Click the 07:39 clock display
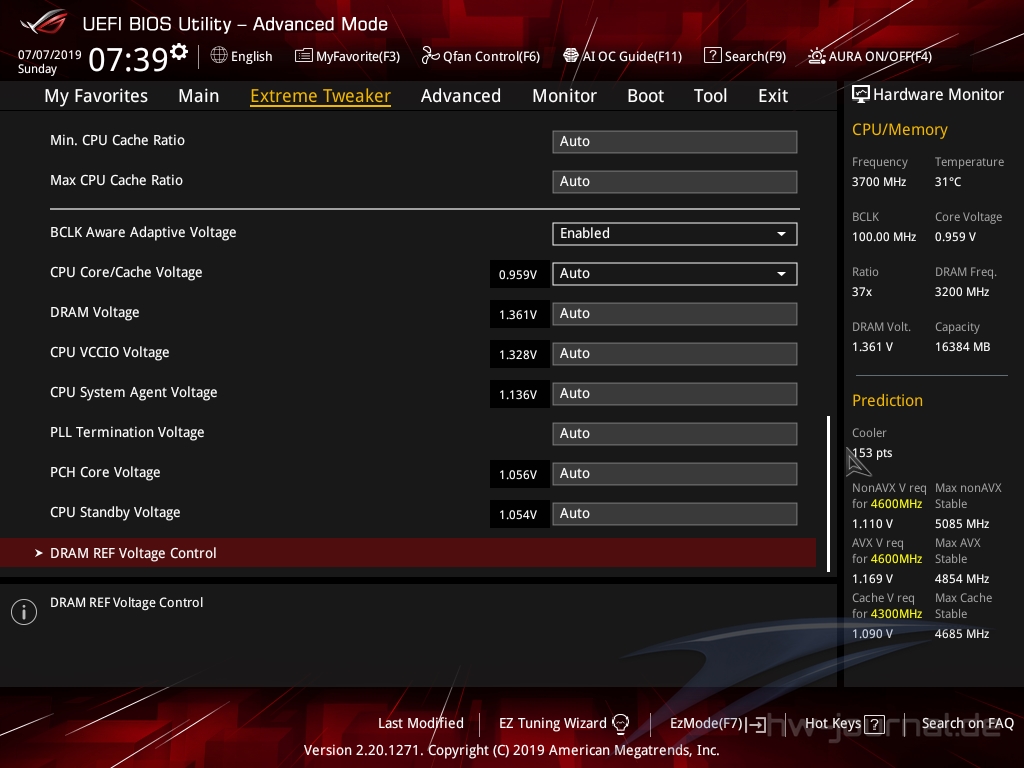 click(129, 59)
